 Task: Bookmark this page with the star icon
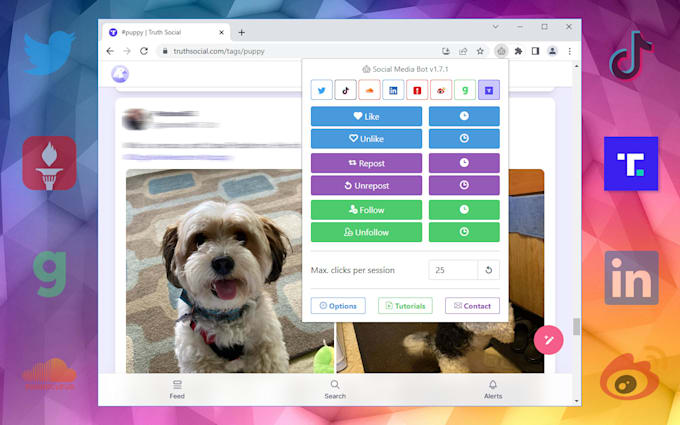click(x=480, y=51)
